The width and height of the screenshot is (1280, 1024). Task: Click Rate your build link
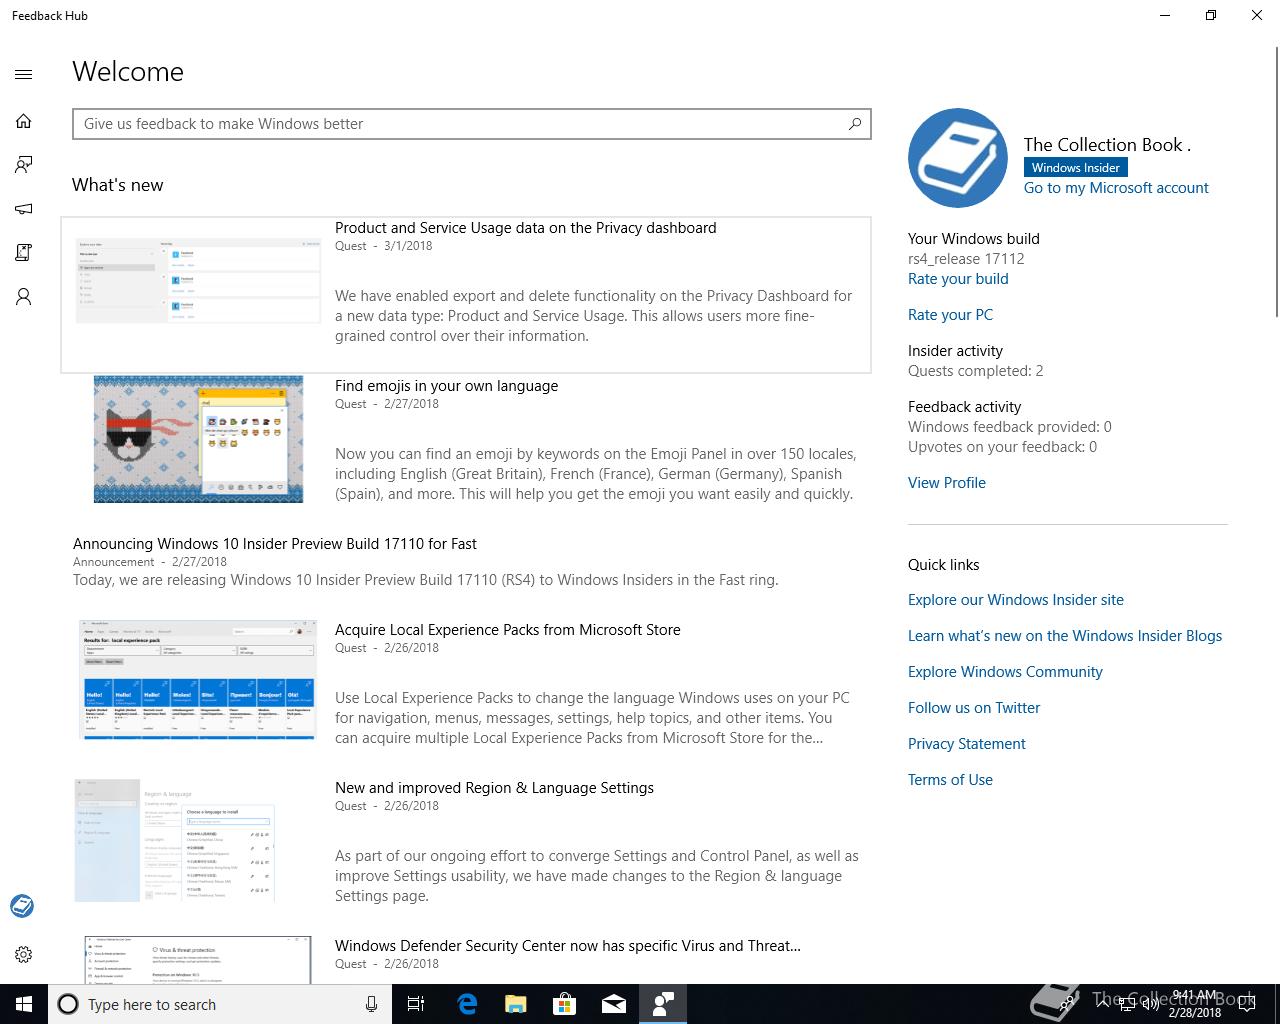pos(958,279)
